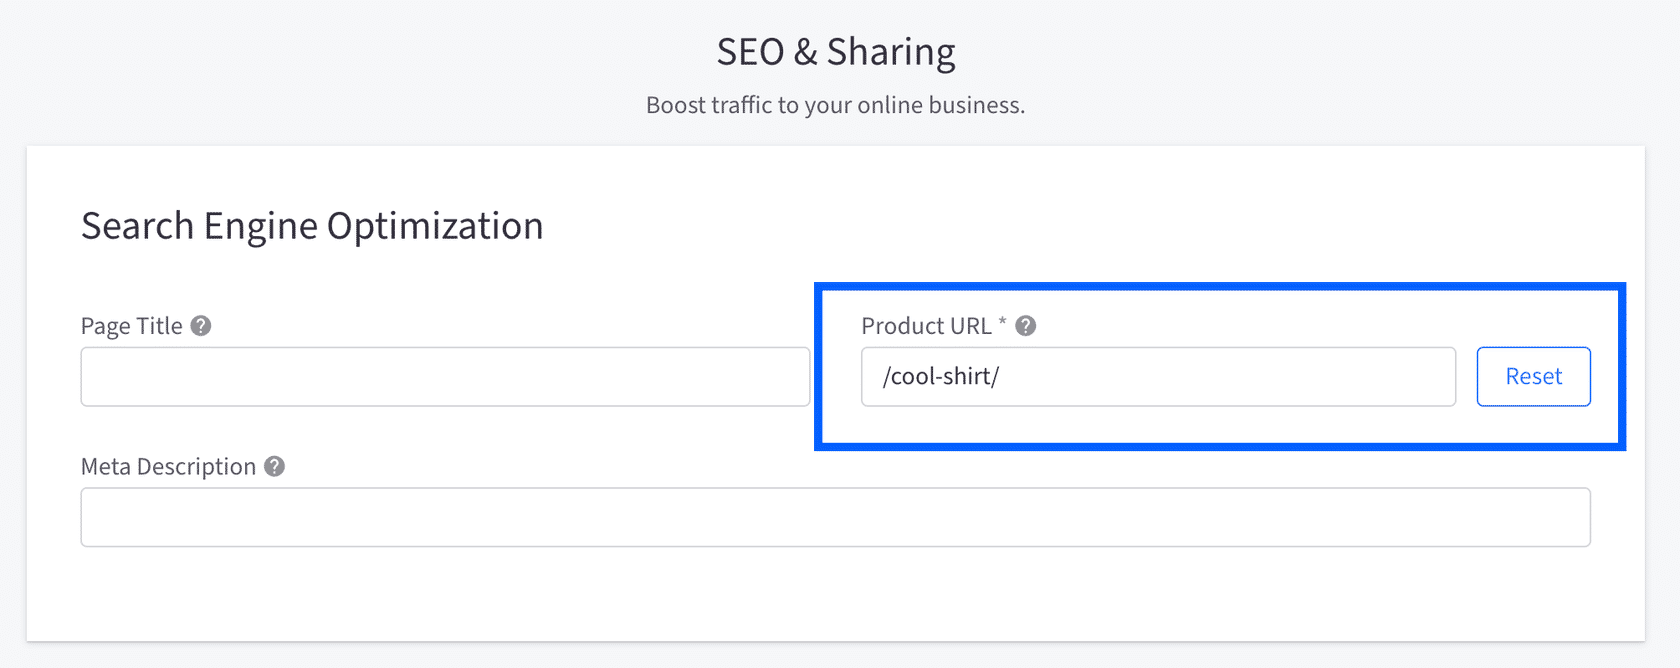Focus the empty Page Title input field
Image resolution: width=1680 pixels, height=668 pixels.
tap(445, 377)
